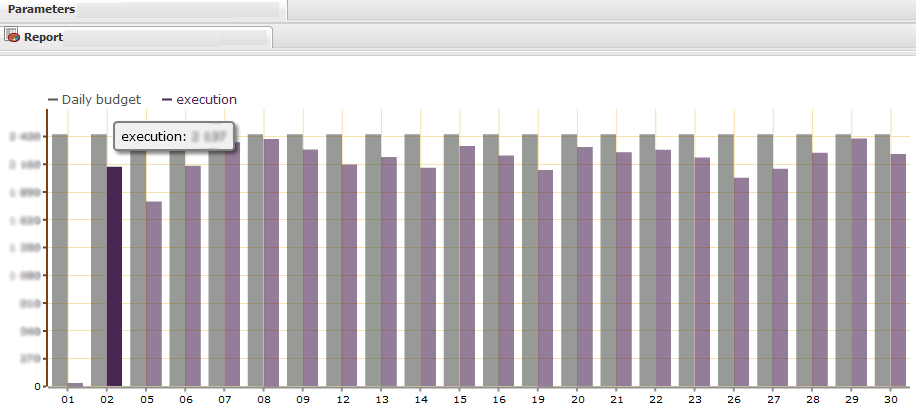This screenshot has width=916, height=417.
Task: Click the Daily budget bar for day 14
Action: 412,260
